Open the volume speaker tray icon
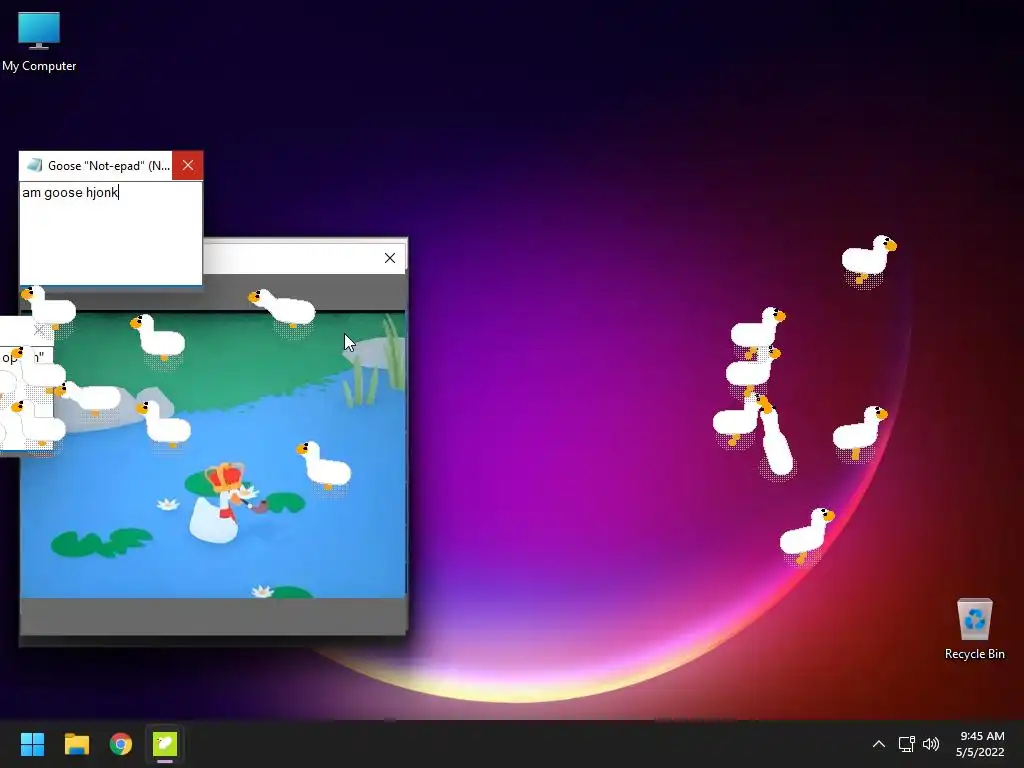The width and height of the screenshot is (1024, 768). pyautogui.click(x=931, y=744)
